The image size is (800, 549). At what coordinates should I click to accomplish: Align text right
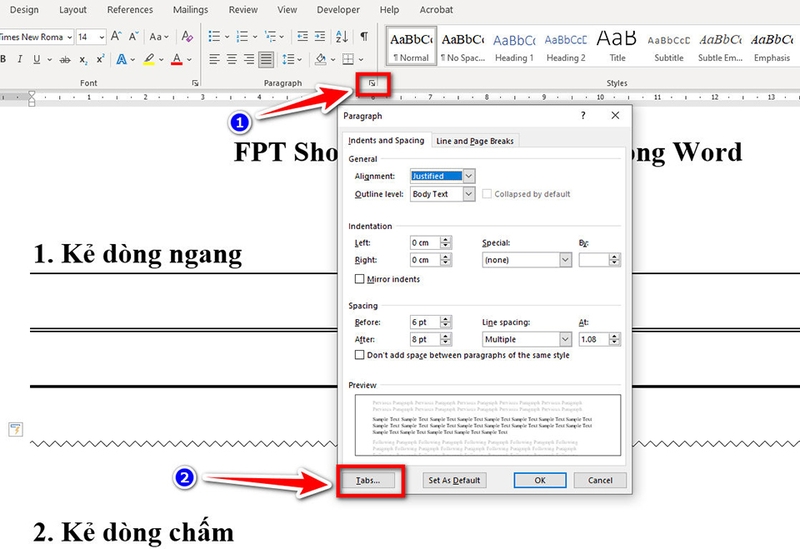coord(249,59)
